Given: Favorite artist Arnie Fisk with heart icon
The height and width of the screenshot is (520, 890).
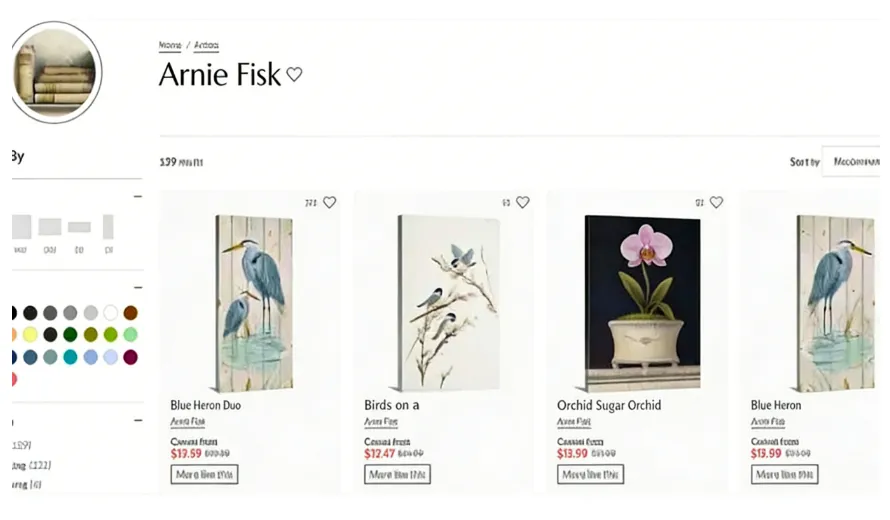Looking at the screenshot, I should 294,74.
